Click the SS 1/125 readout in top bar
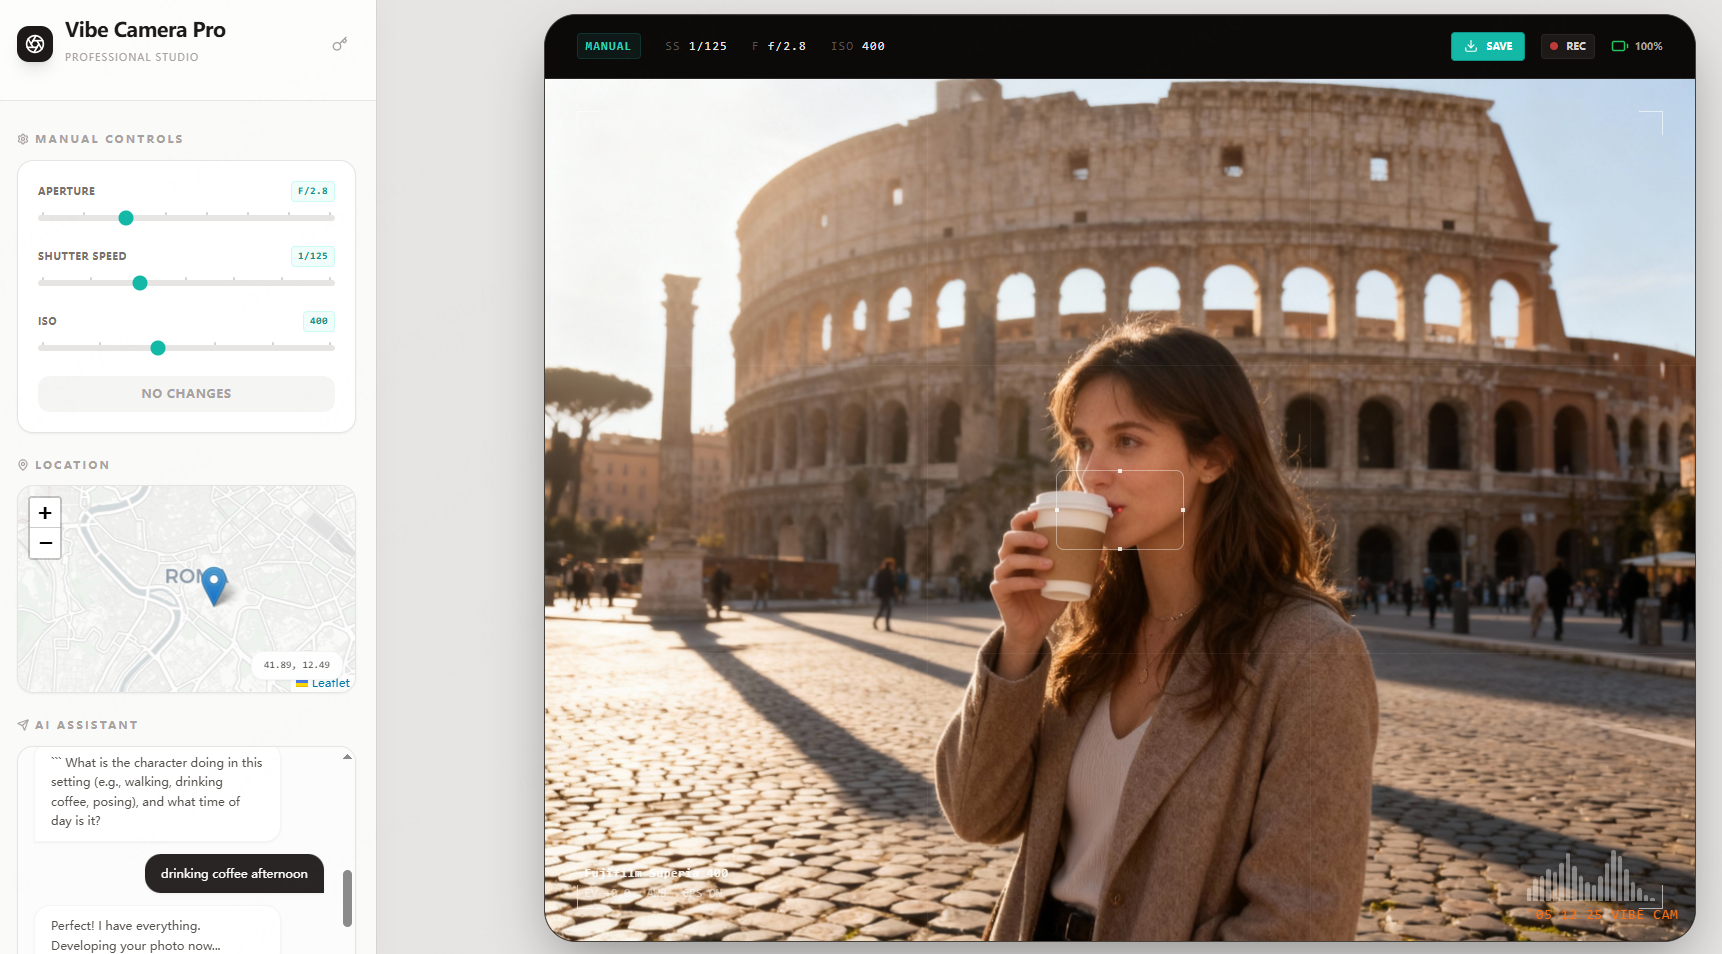The image size is (1722, 954). [696, 46]
